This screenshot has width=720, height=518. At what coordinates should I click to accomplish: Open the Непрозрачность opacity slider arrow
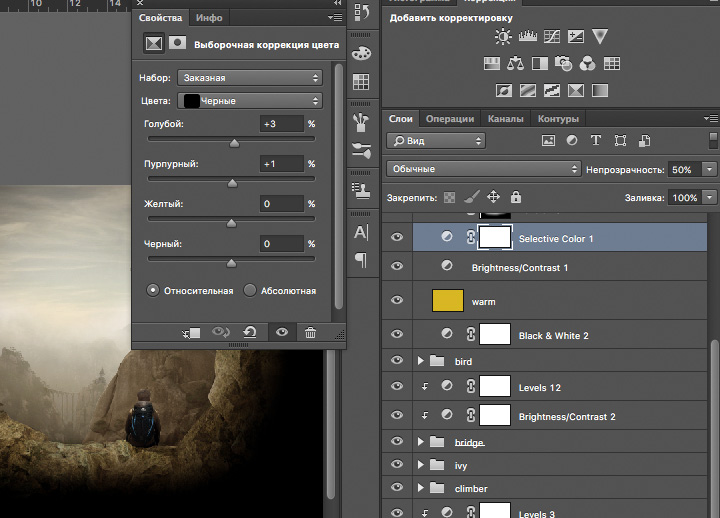pyautogui.click(x=709, y=169)
